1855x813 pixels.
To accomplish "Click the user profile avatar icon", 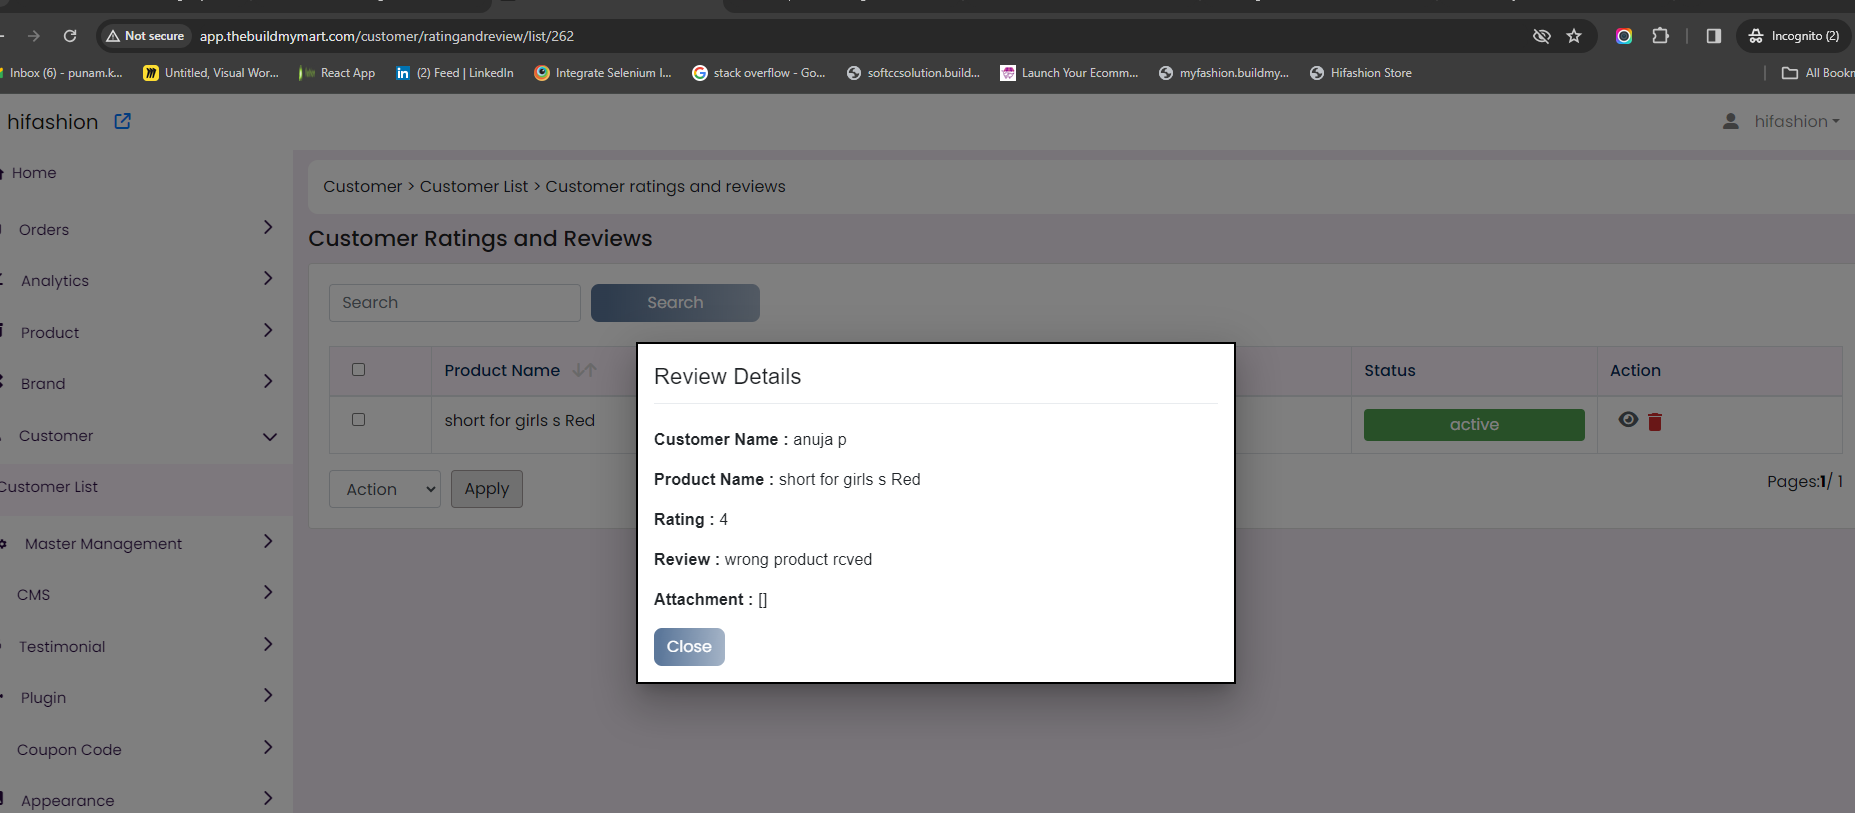I will pos(1730,121).
